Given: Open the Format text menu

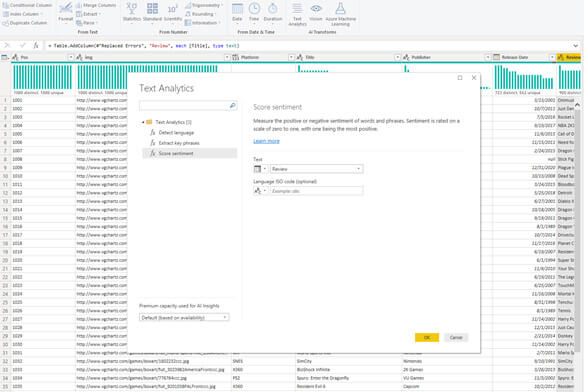Looking at the screenshot, I should (66, 13).
